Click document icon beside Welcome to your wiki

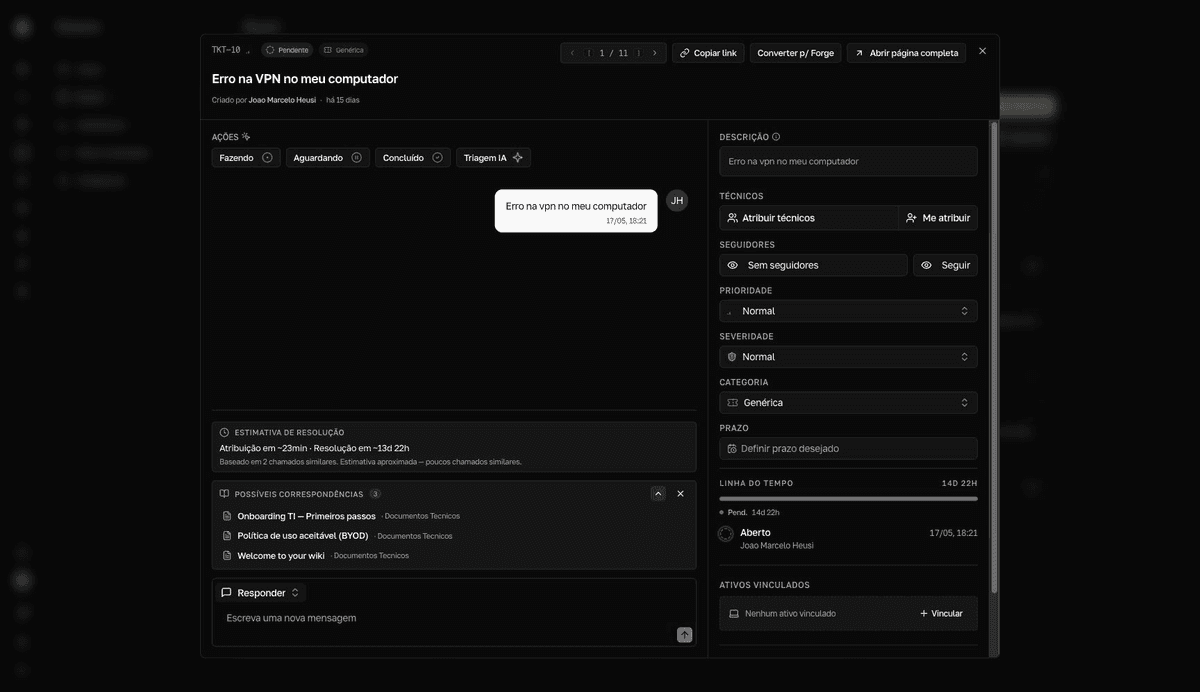click(227, 556)
